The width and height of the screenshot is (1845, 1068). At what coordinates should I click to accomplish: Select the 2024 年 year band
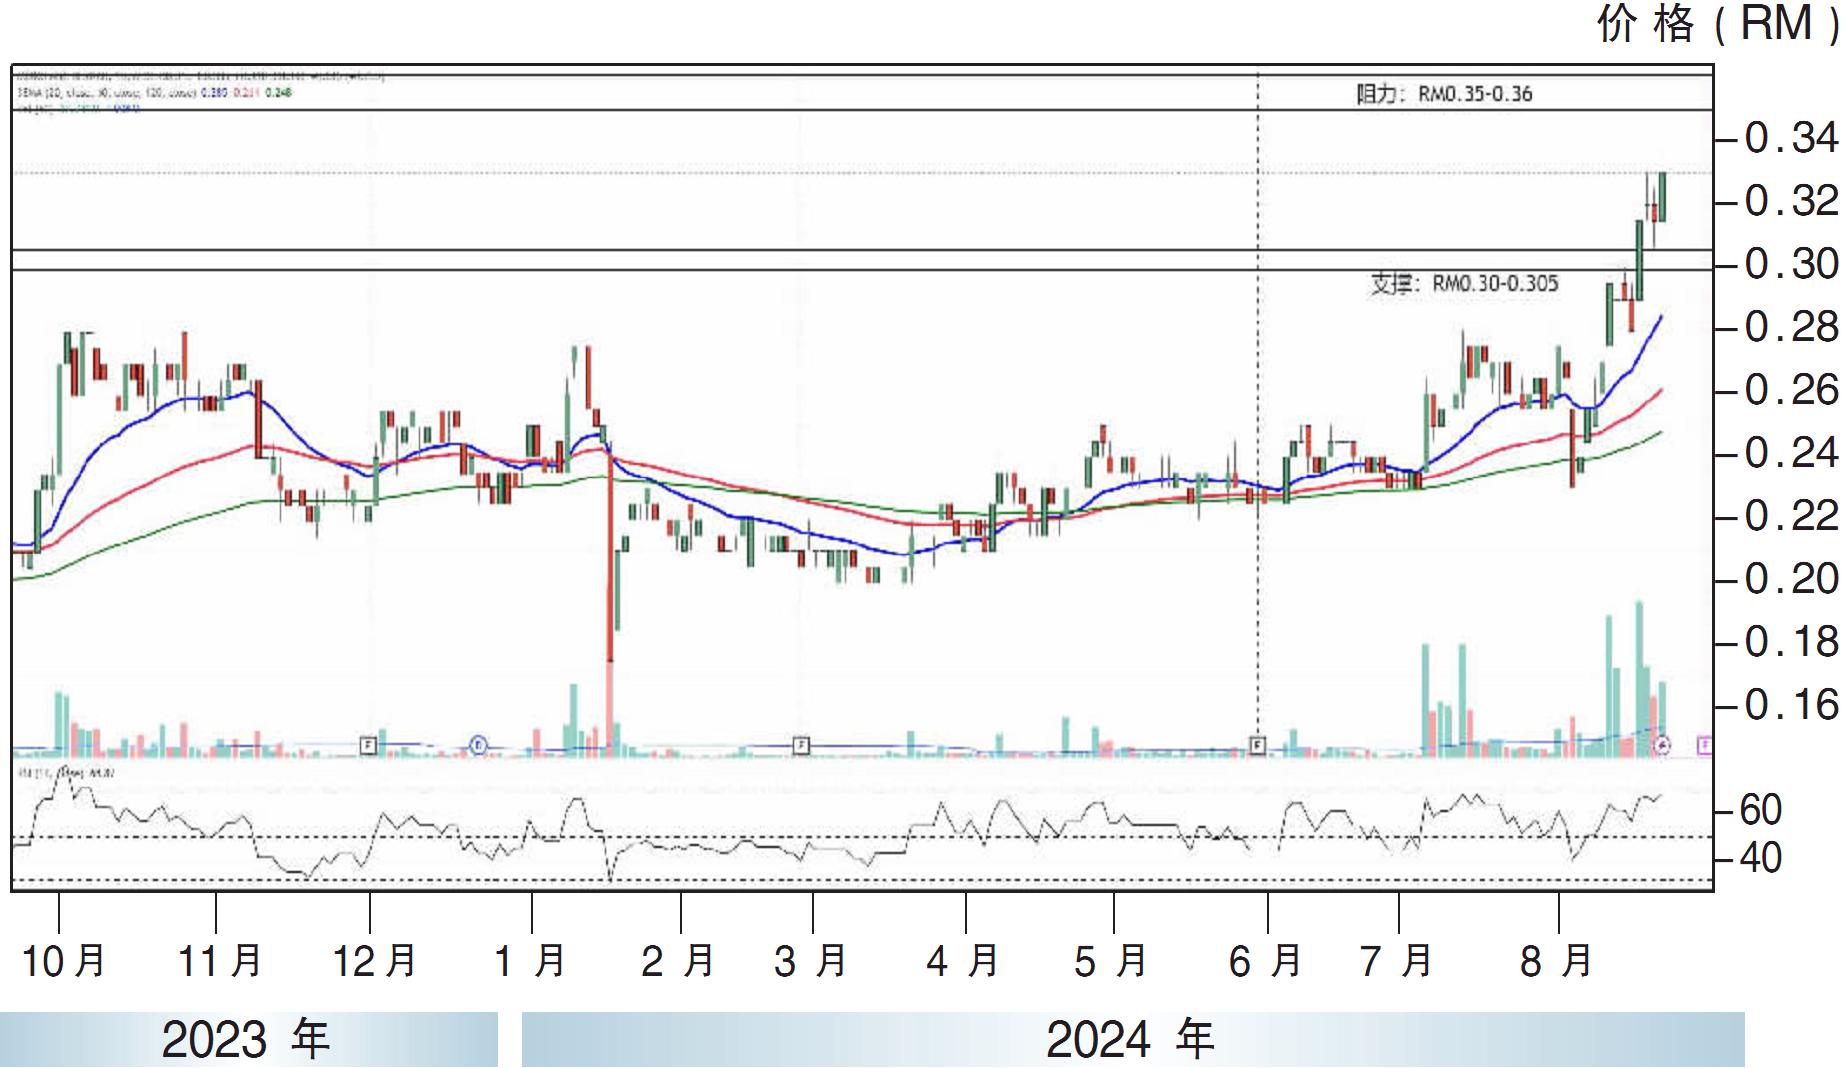click(x=1131, y=1040)
